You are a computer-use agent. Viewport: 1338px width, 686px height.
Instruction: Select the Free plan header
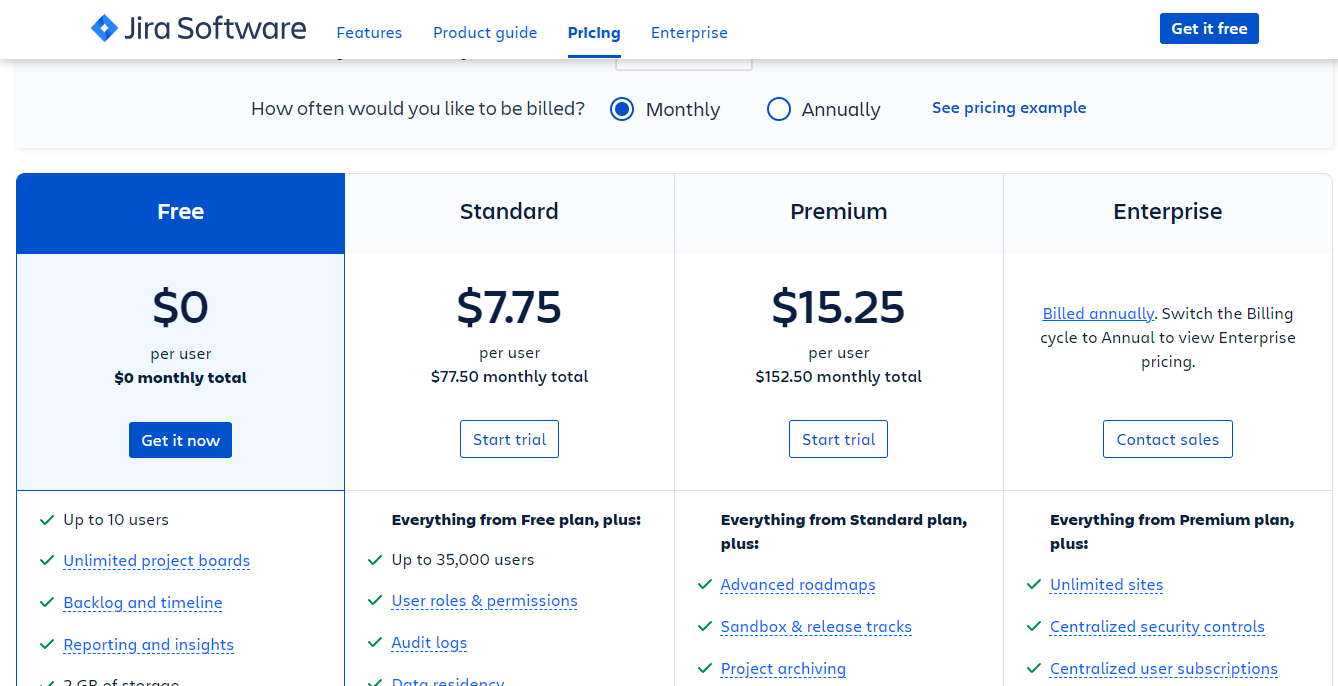(180, 212)
